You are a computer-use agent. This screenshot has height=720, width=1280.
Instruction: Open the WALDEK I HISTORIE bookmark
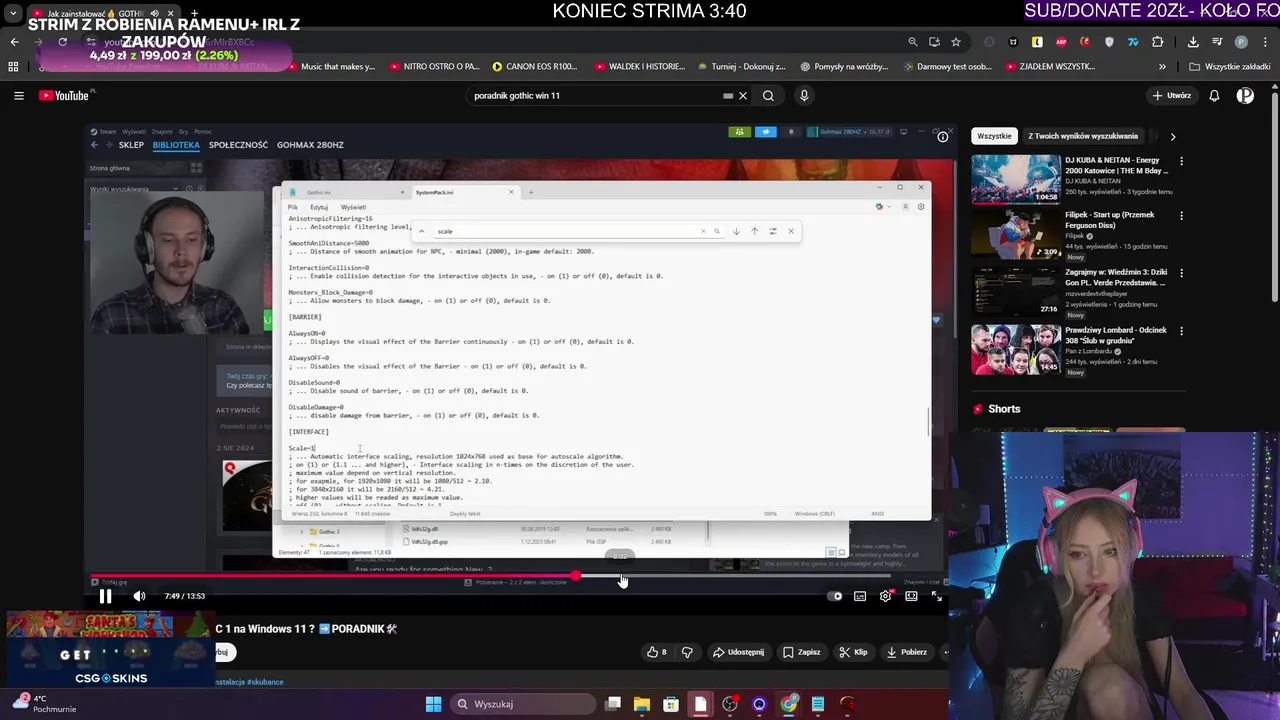click(x=640, y=67)
